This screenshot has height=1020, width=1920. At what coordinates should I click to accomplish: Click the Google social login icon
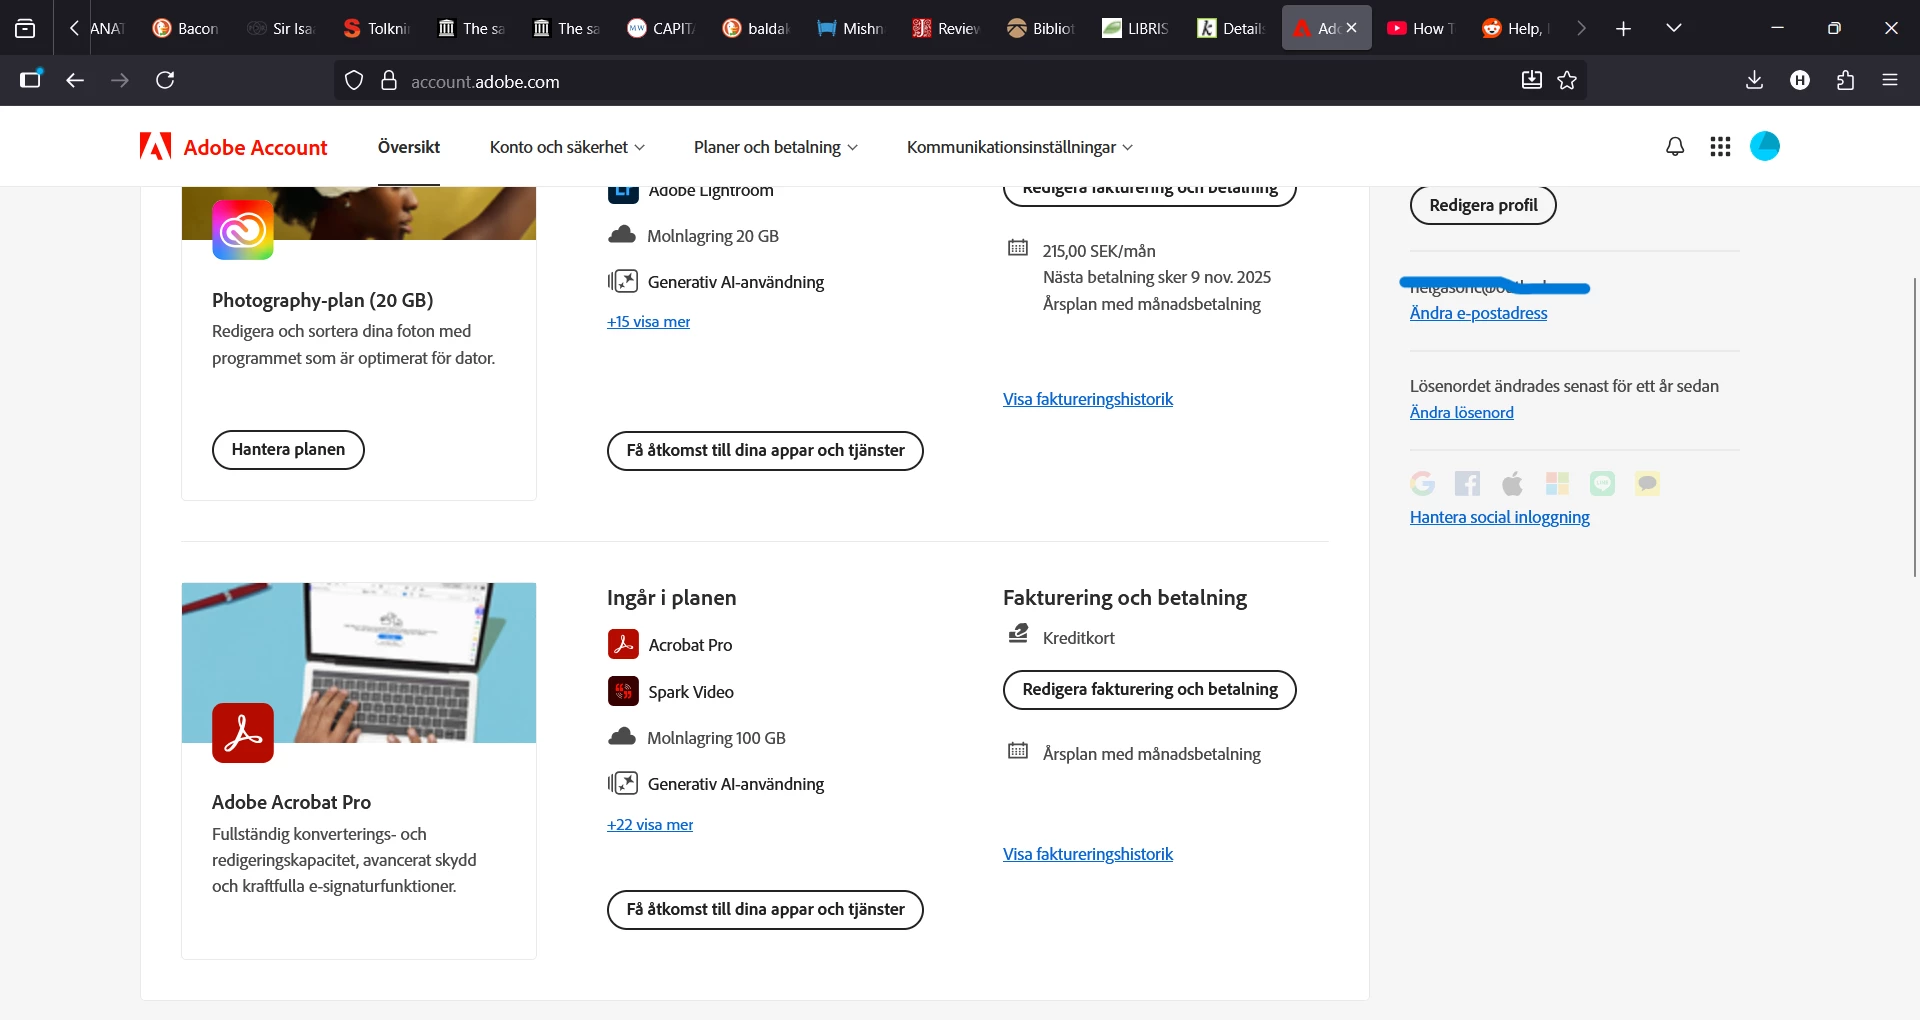1422,484
